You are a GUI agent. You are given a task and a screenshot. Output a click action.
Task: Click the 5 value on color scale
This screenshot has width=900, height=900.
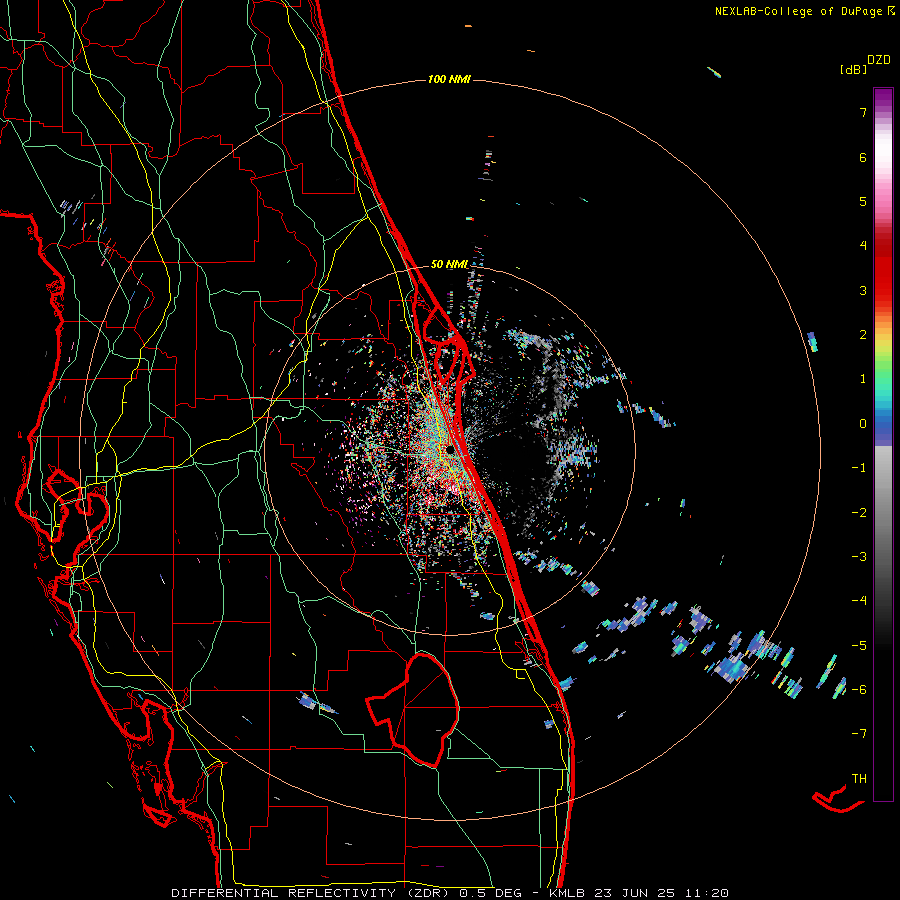[x=863, y=201]
